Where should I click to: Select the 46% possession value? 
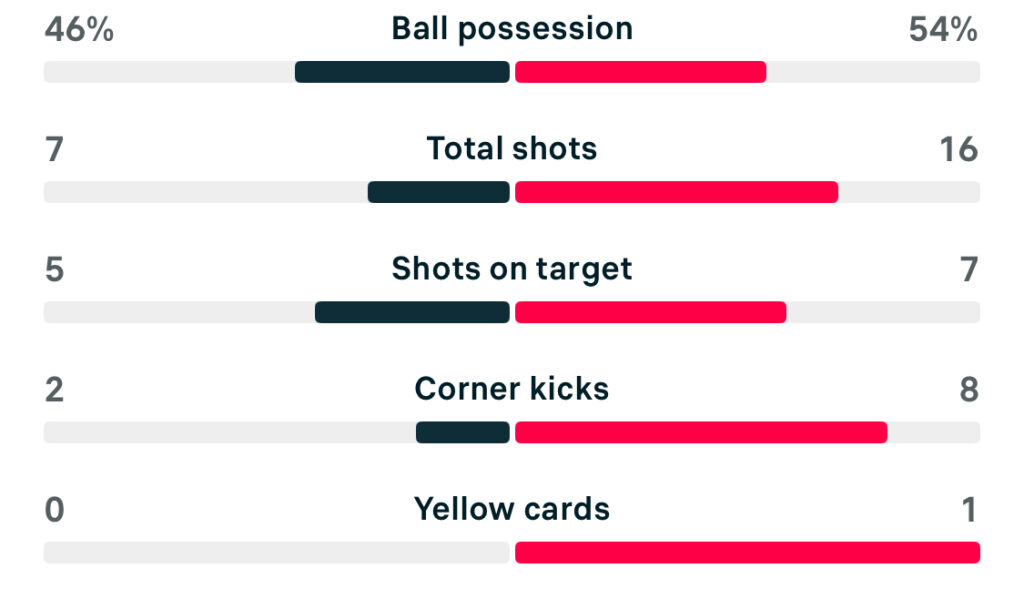pyautogui.click(x=79, y=30)
